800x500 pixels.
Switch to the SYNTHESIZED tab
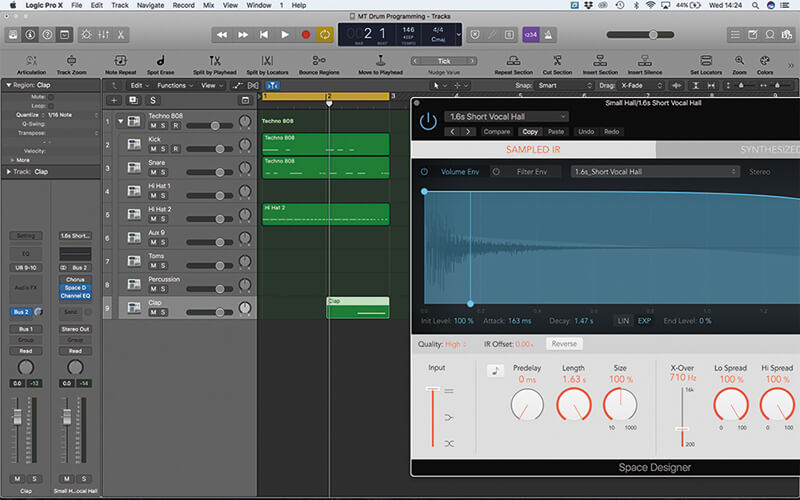click(x=728, y=149)
